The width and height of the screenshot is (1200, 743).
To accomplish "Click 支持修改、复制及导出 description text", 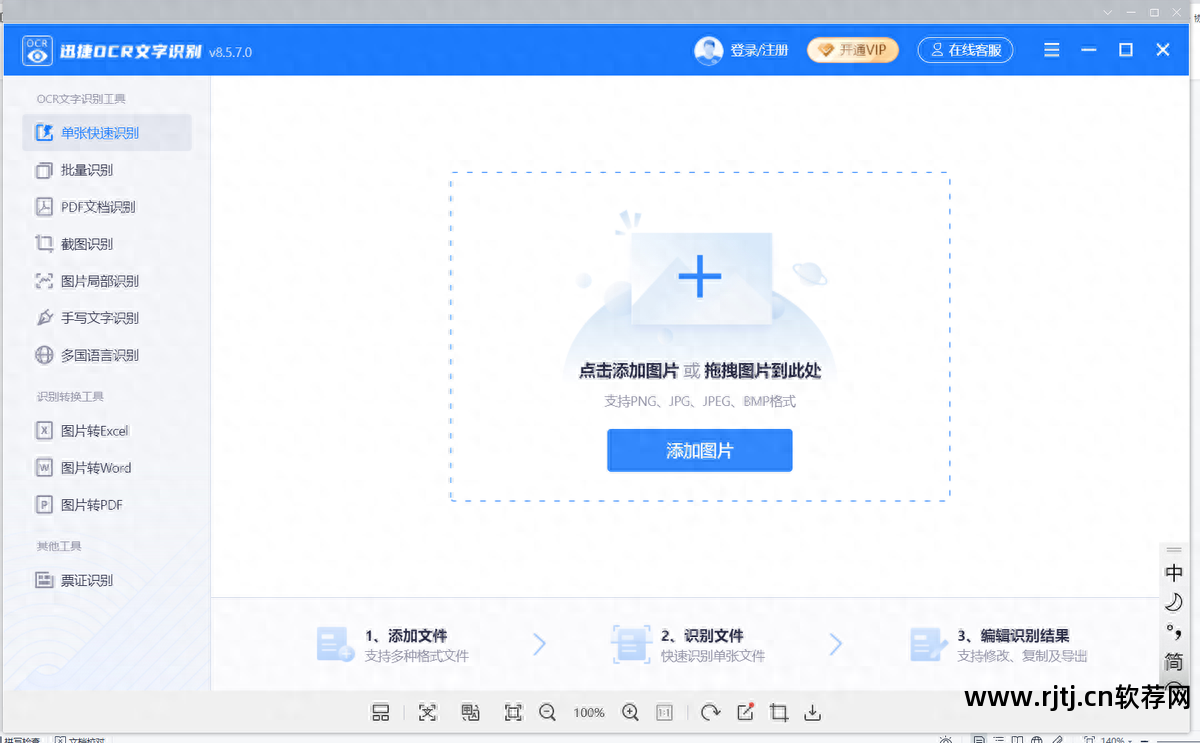I will click(1022, 656).
